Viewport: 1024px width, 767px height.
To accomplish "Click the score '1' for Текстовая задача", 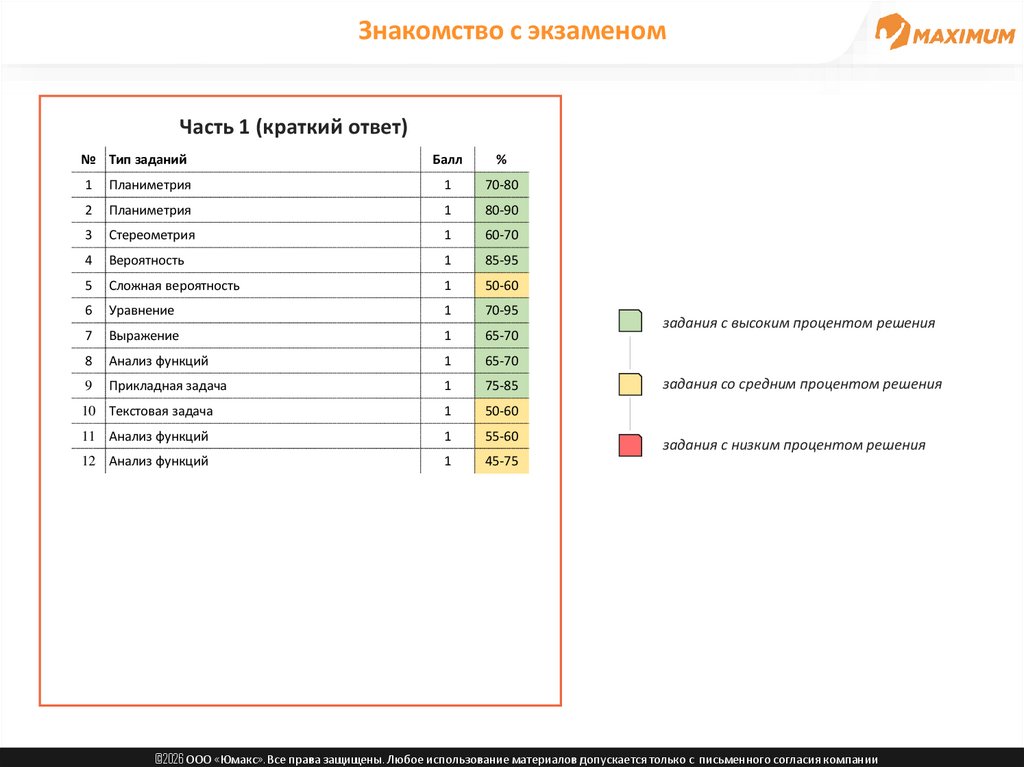I will point(447,411).
